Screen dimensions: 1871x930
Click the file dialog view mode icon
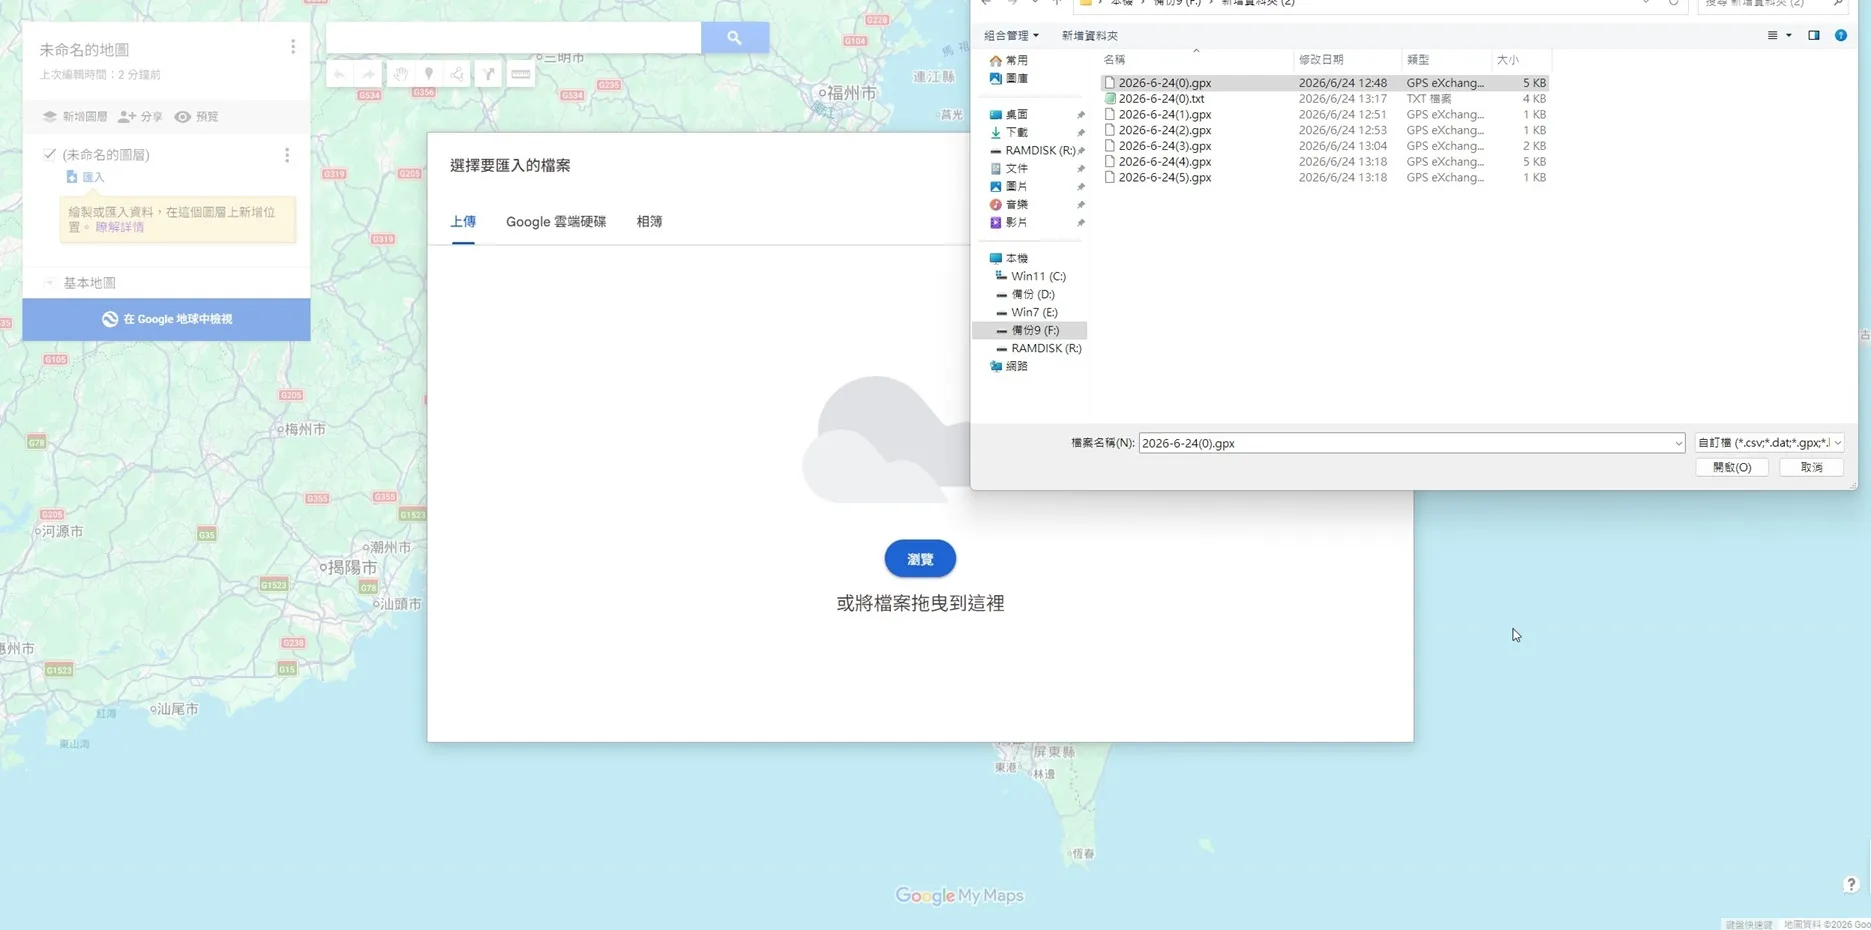click(x=1773, y=35)
